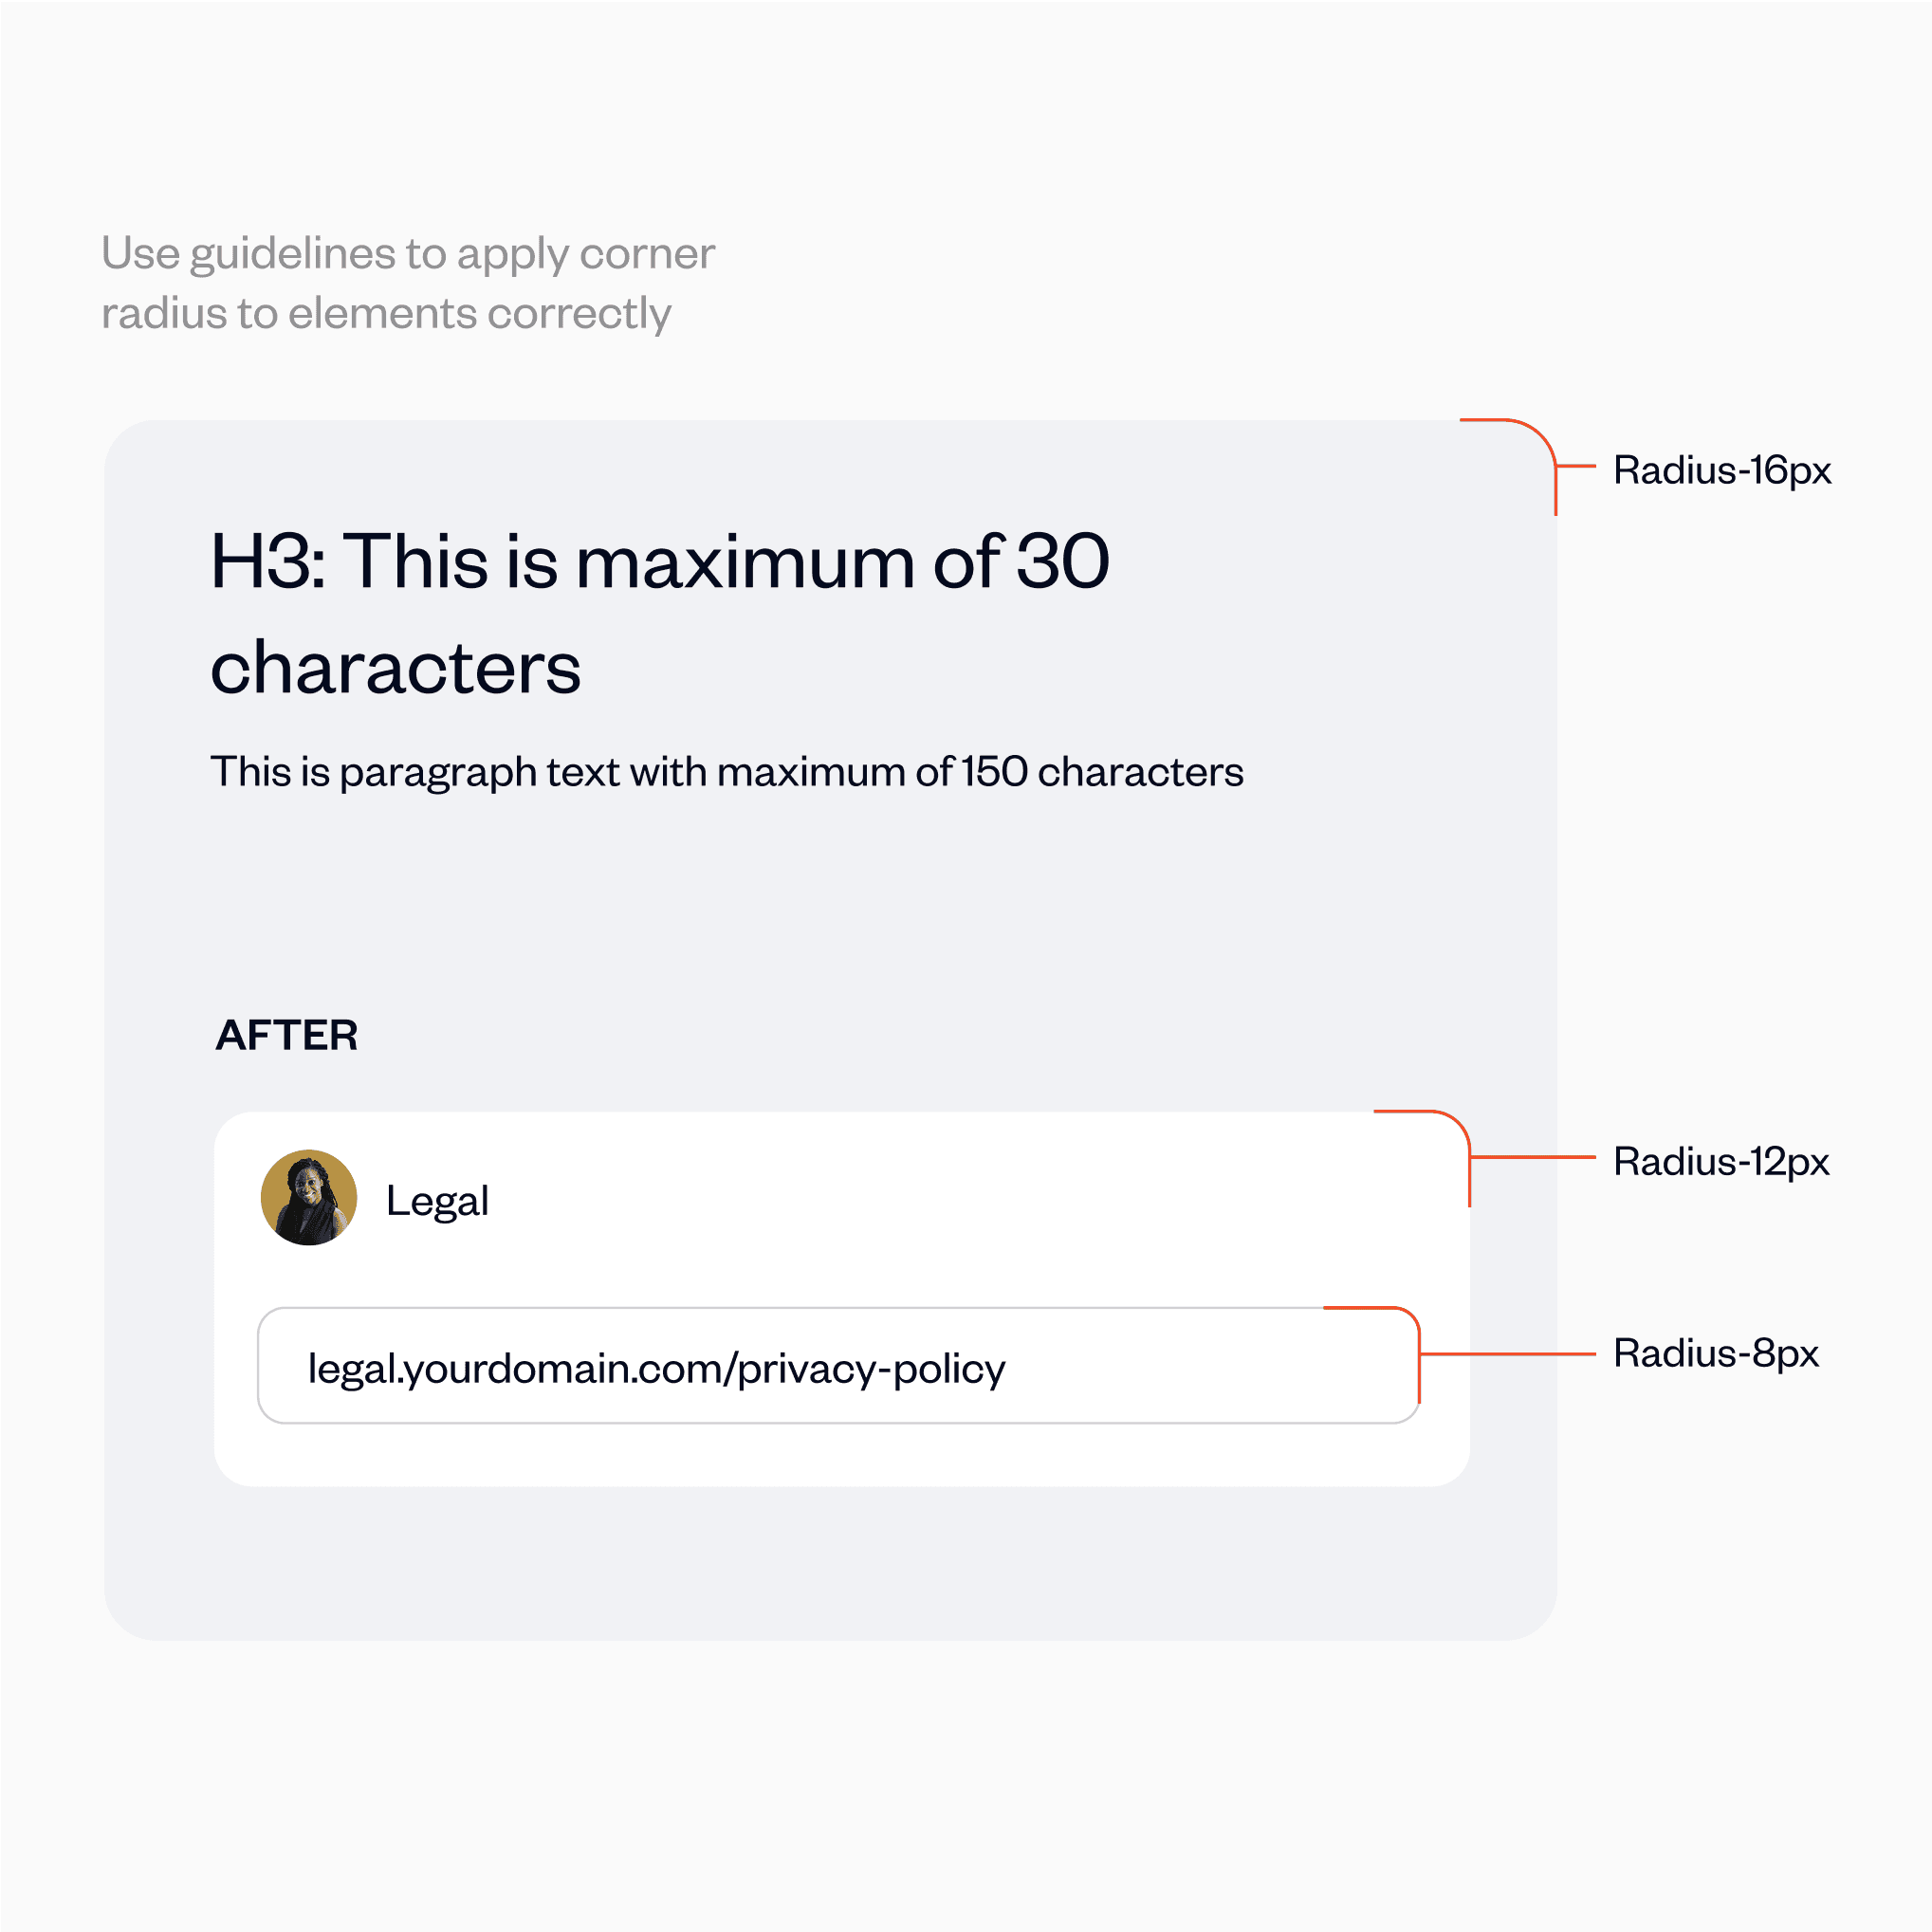Click the legal.yourdomain.com/privacy-policy input field
Screen dimensions: 1932x1932
[838, 1365]
